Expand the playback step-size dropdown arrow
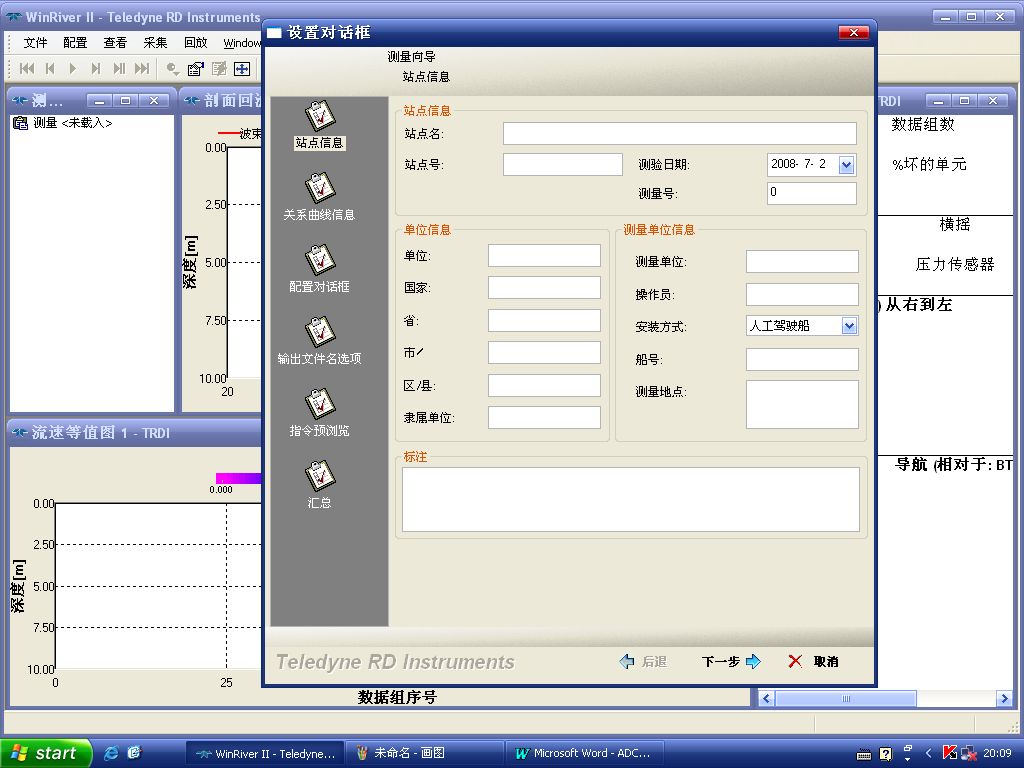 176,73
